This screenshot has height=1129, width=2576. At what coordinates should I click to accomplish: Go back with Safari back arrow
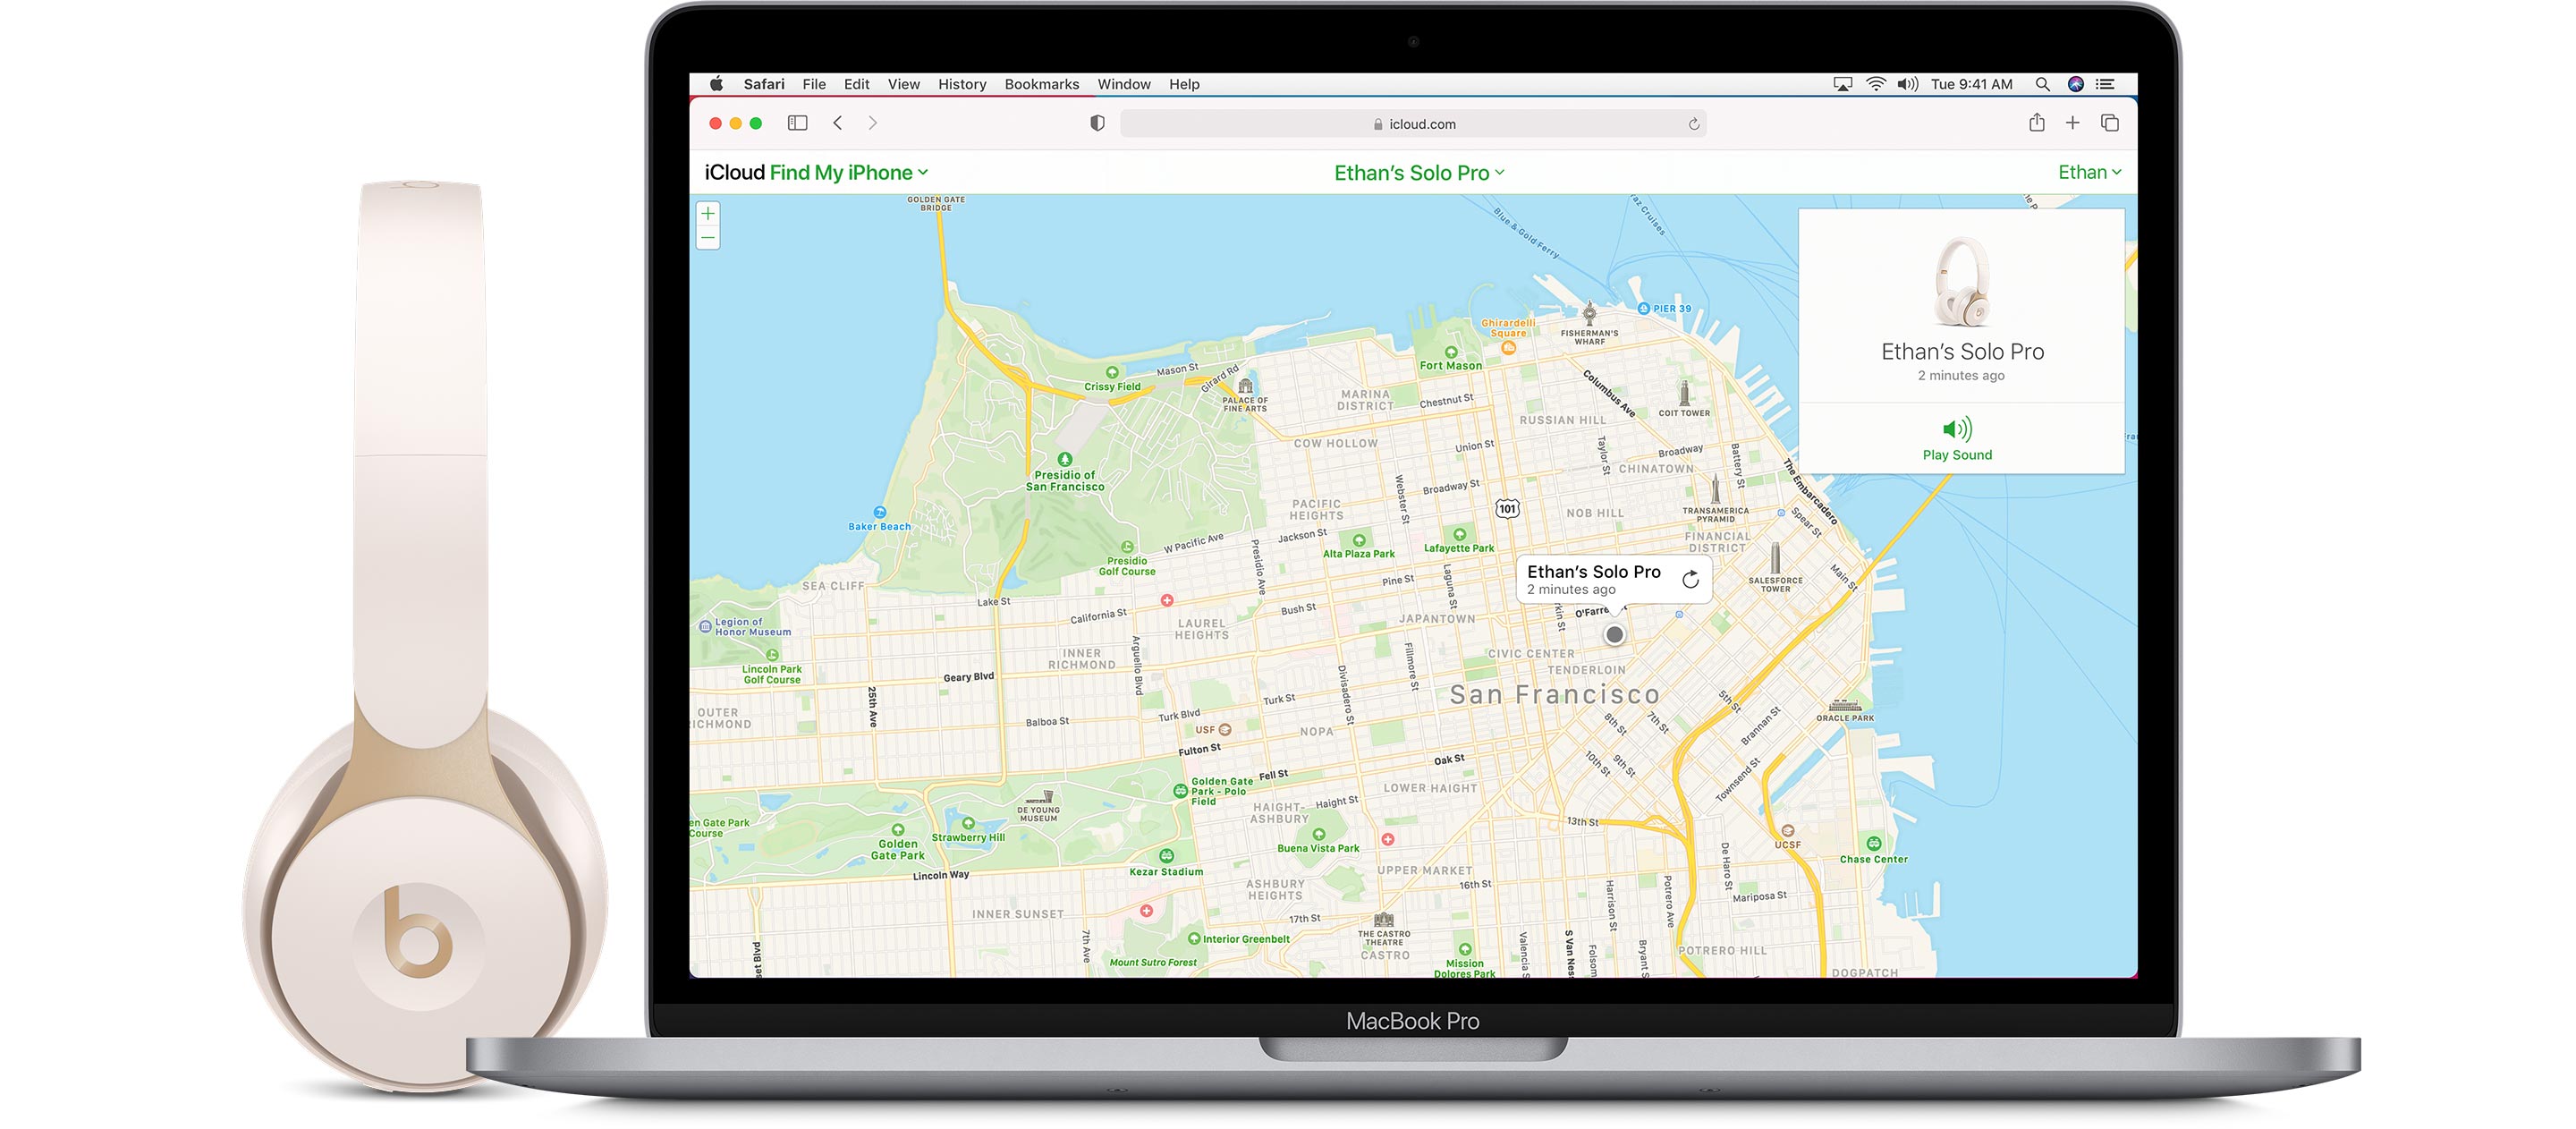point(838,123)
